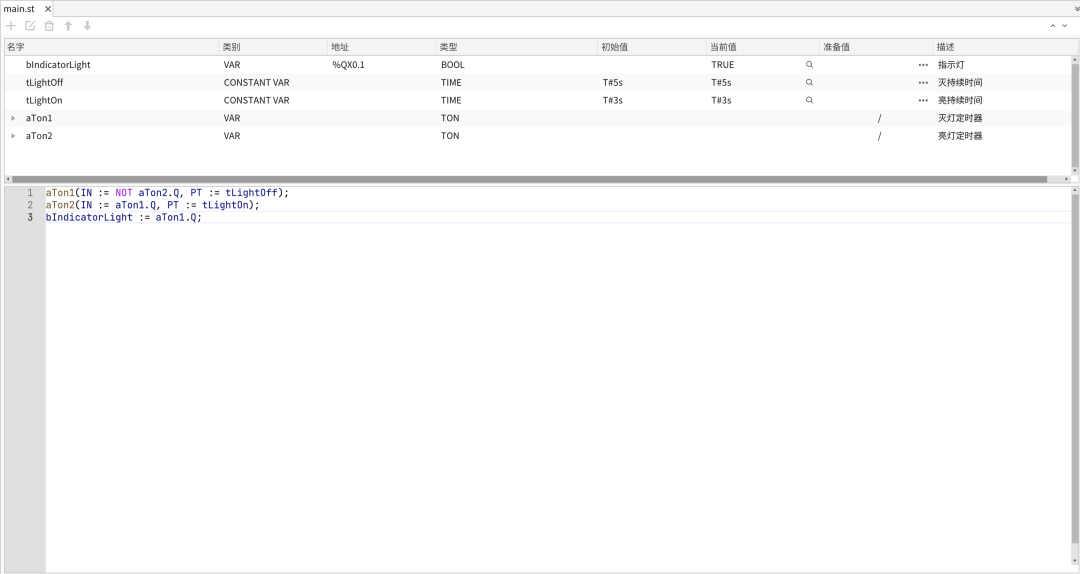Click T#5s initial value of tLightOff
1080x574 pixels.
[613, 83]
